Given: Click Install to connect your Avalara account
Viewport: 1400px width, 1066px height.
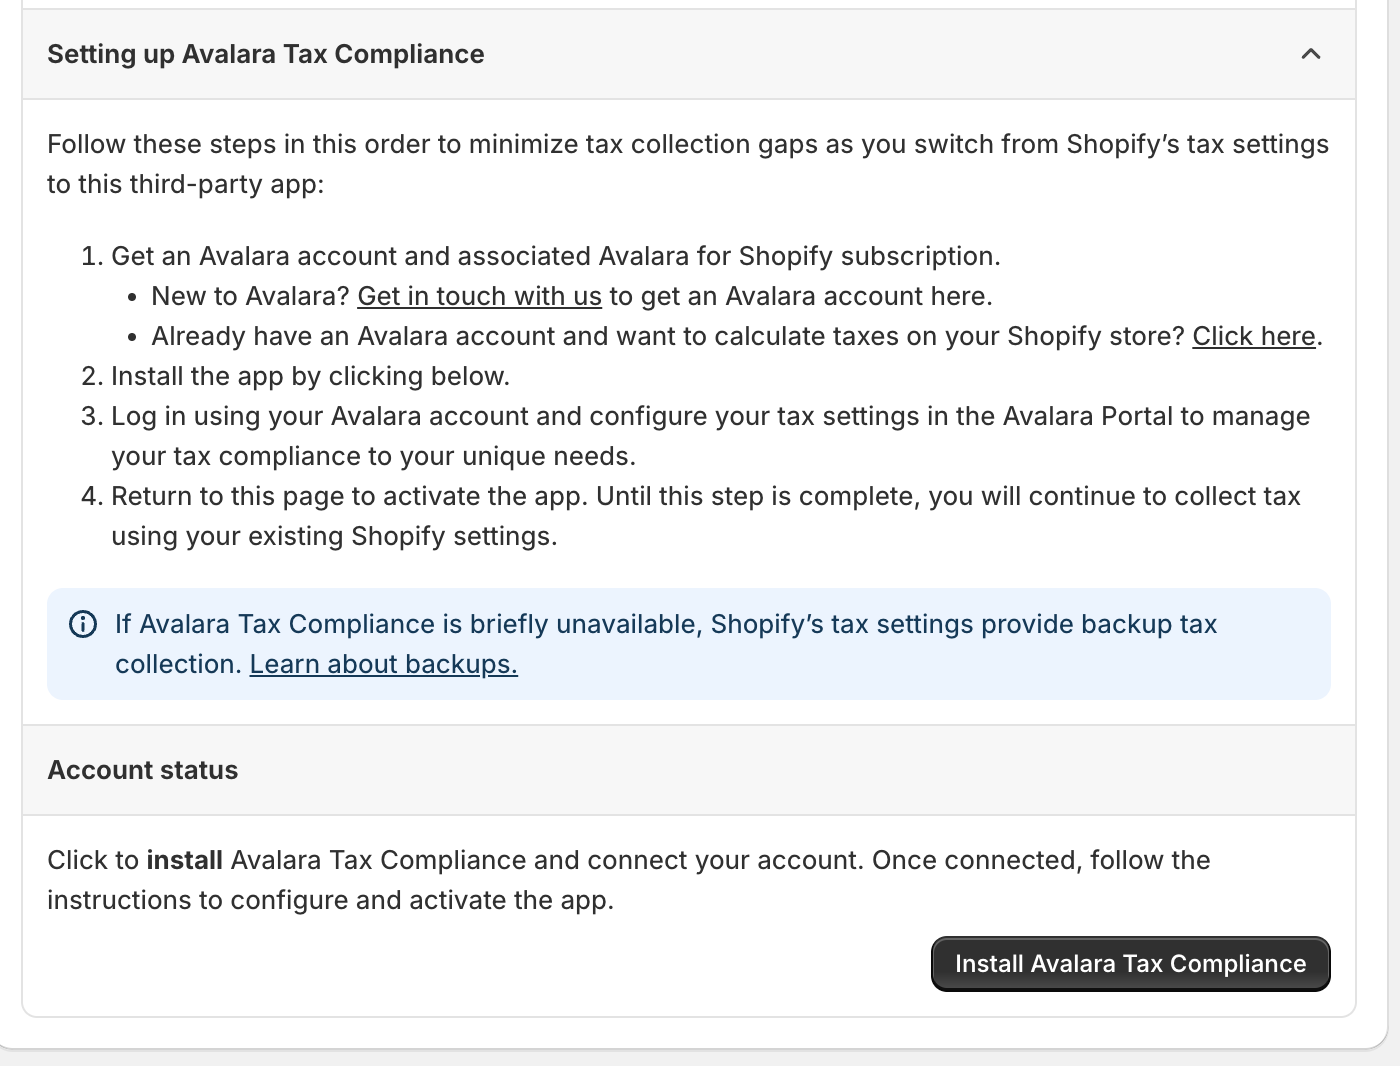Looking at the screenshot, I should pos(1130,963).
